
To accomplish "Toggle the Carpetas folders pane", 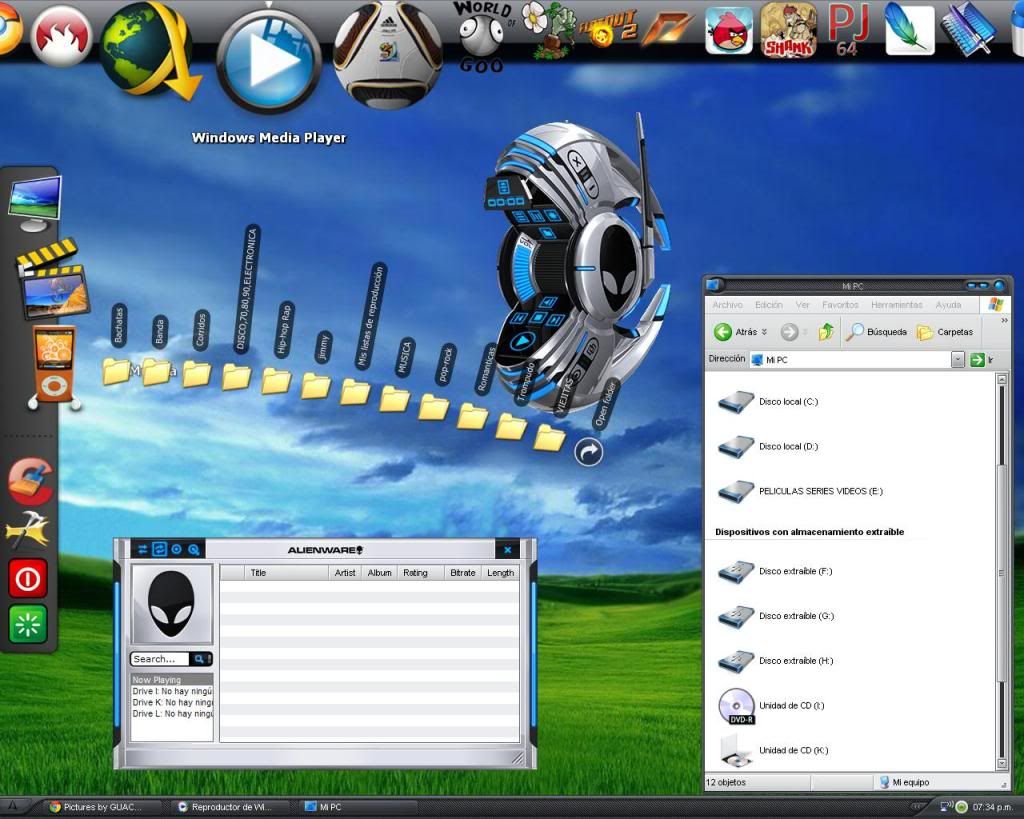I will tap(944, 332).
